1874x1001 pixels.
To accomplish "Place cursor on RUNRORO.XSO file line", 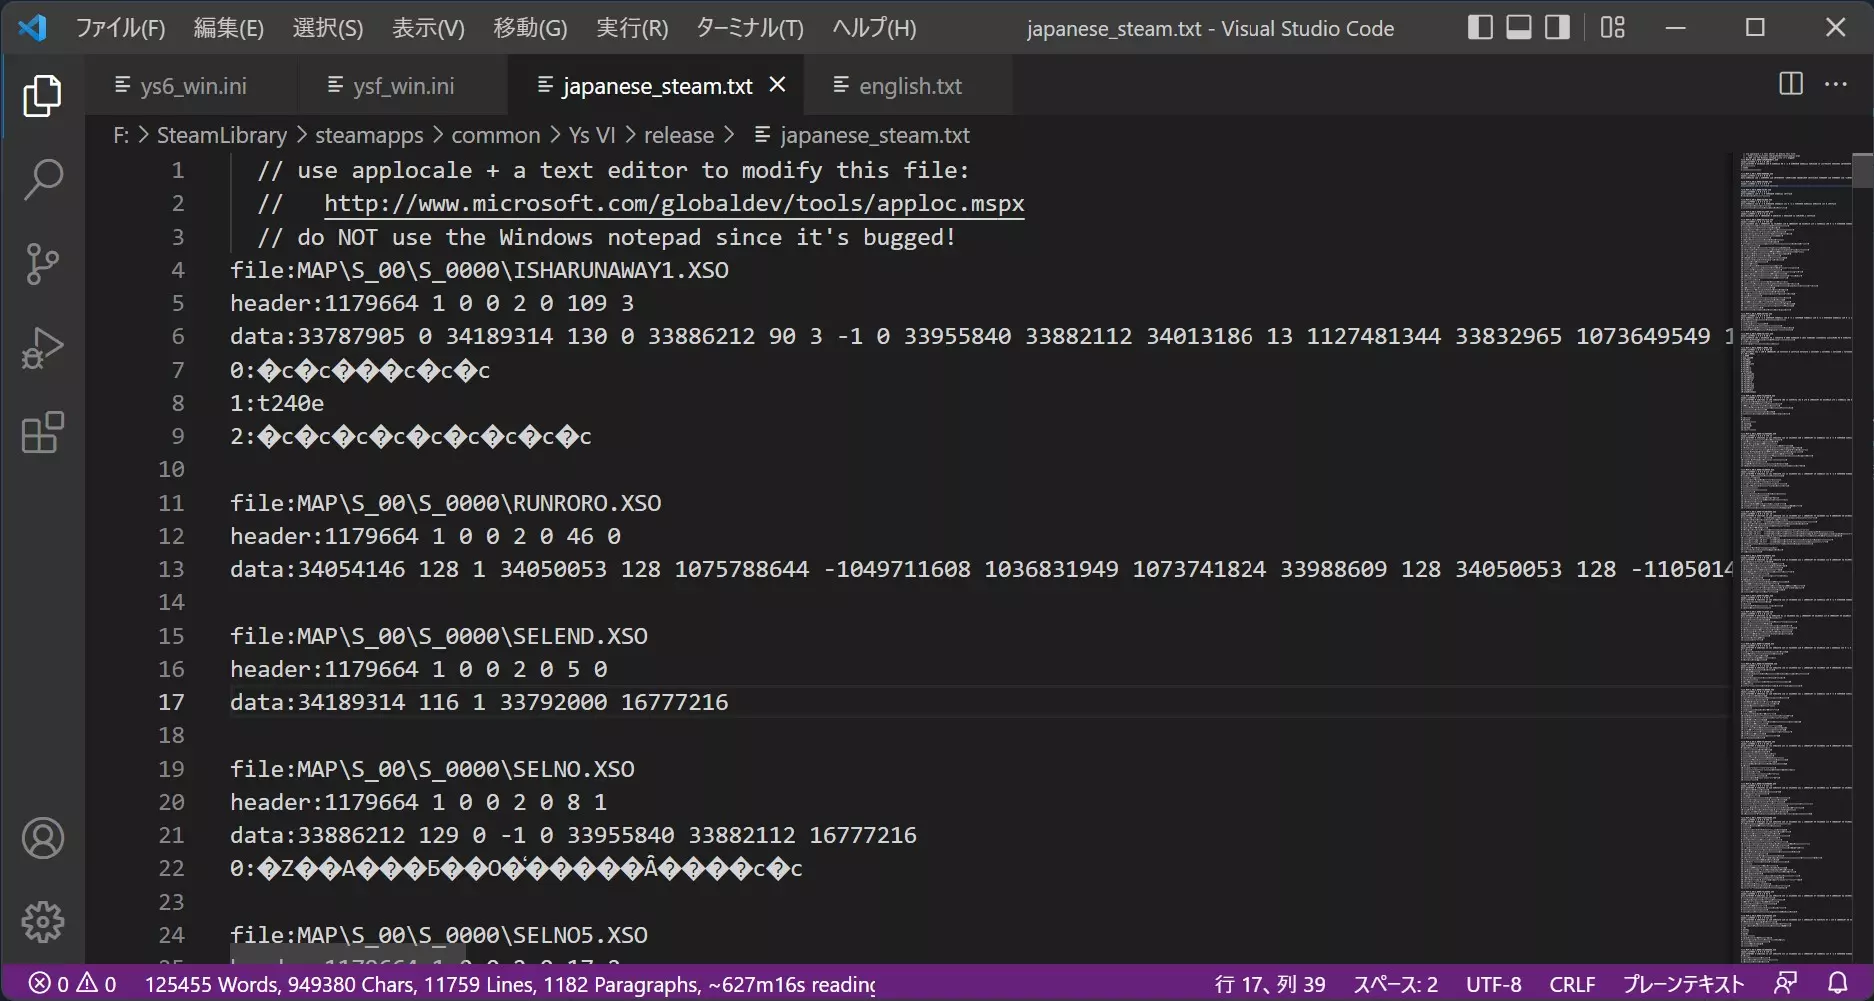I will [445, 503].
